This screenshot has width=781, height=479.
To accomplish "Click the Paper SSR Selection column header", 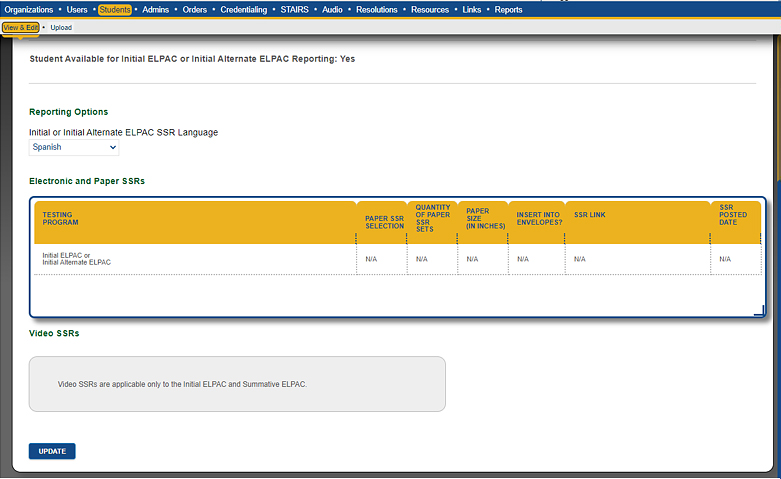I will (382, 222).
